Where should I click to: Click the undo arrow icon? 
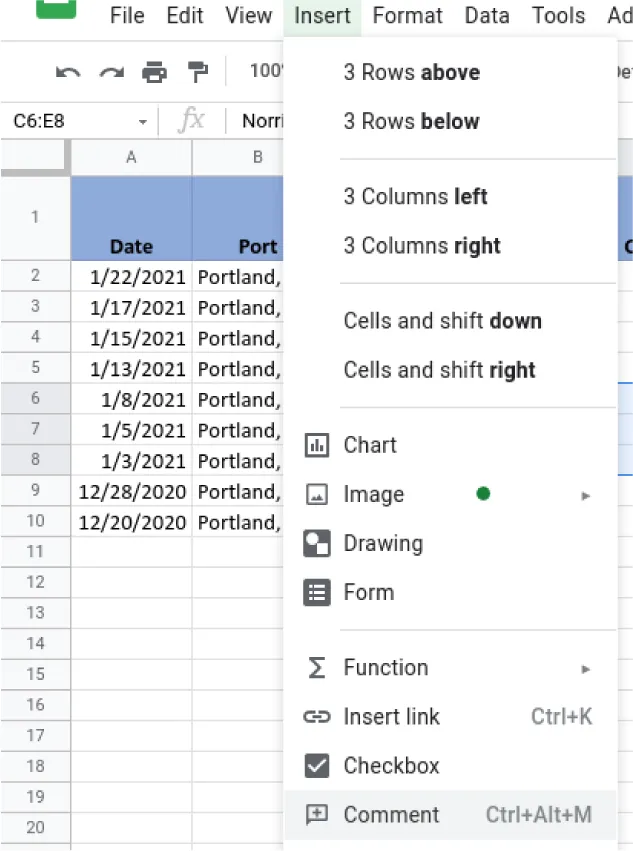[68, 72]
